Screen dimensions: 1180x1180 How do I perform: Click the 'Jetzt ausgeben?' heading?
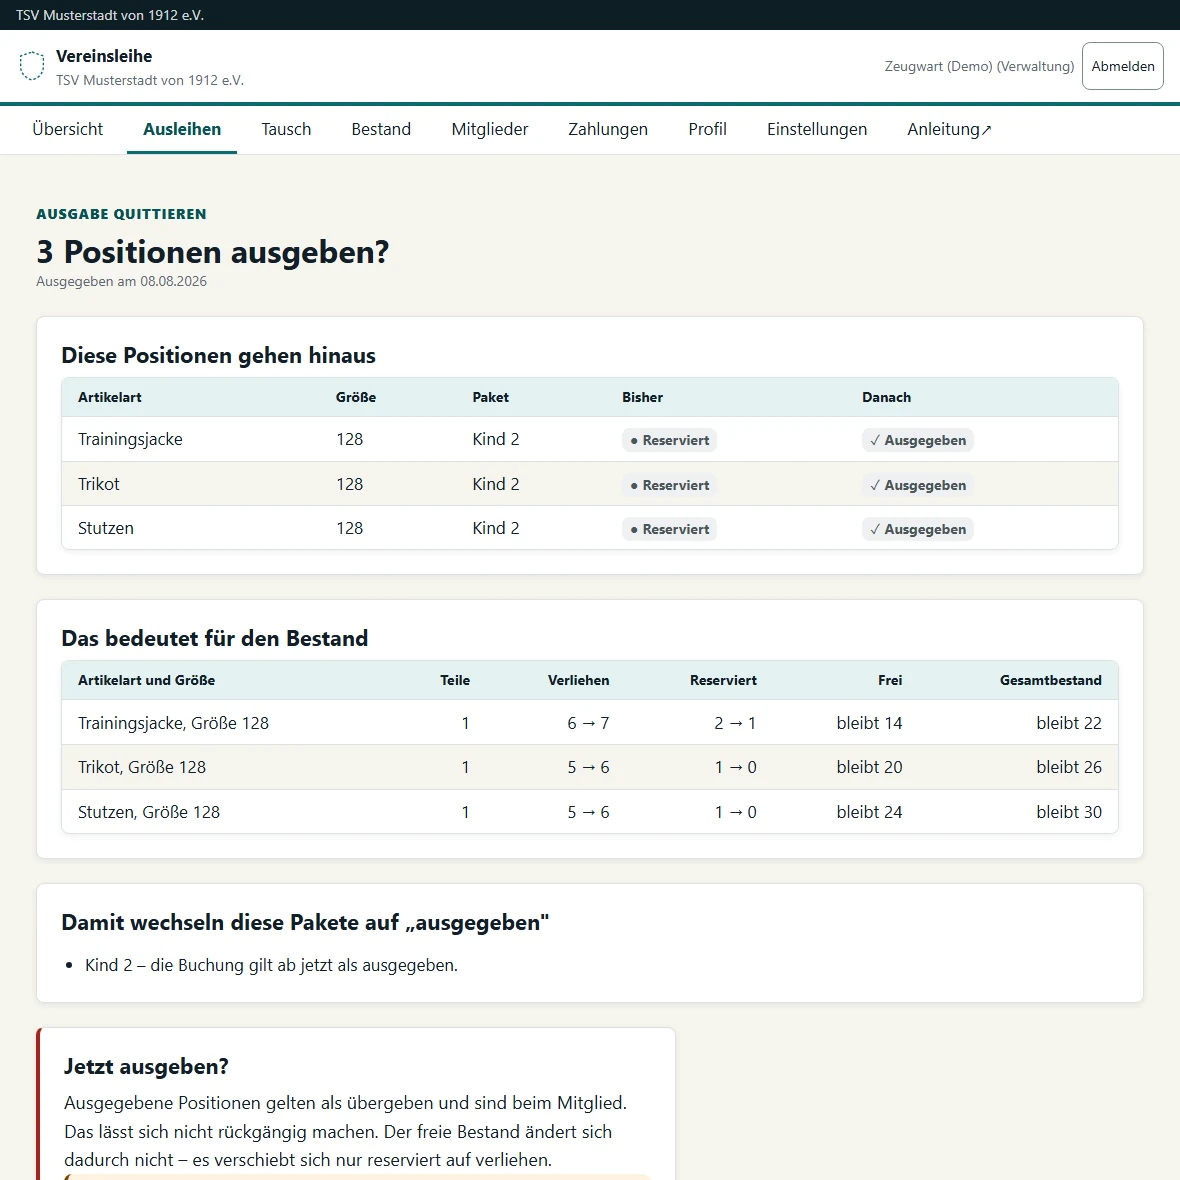[x=146, y=1066]
